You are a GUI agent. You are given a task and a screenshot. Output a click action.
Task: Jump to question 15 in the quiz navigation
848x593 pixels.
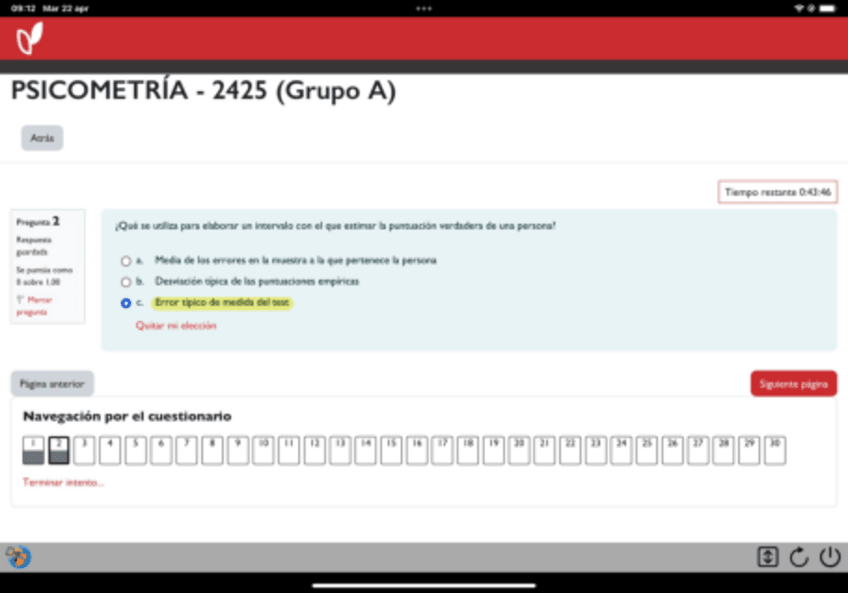[391, 450]
